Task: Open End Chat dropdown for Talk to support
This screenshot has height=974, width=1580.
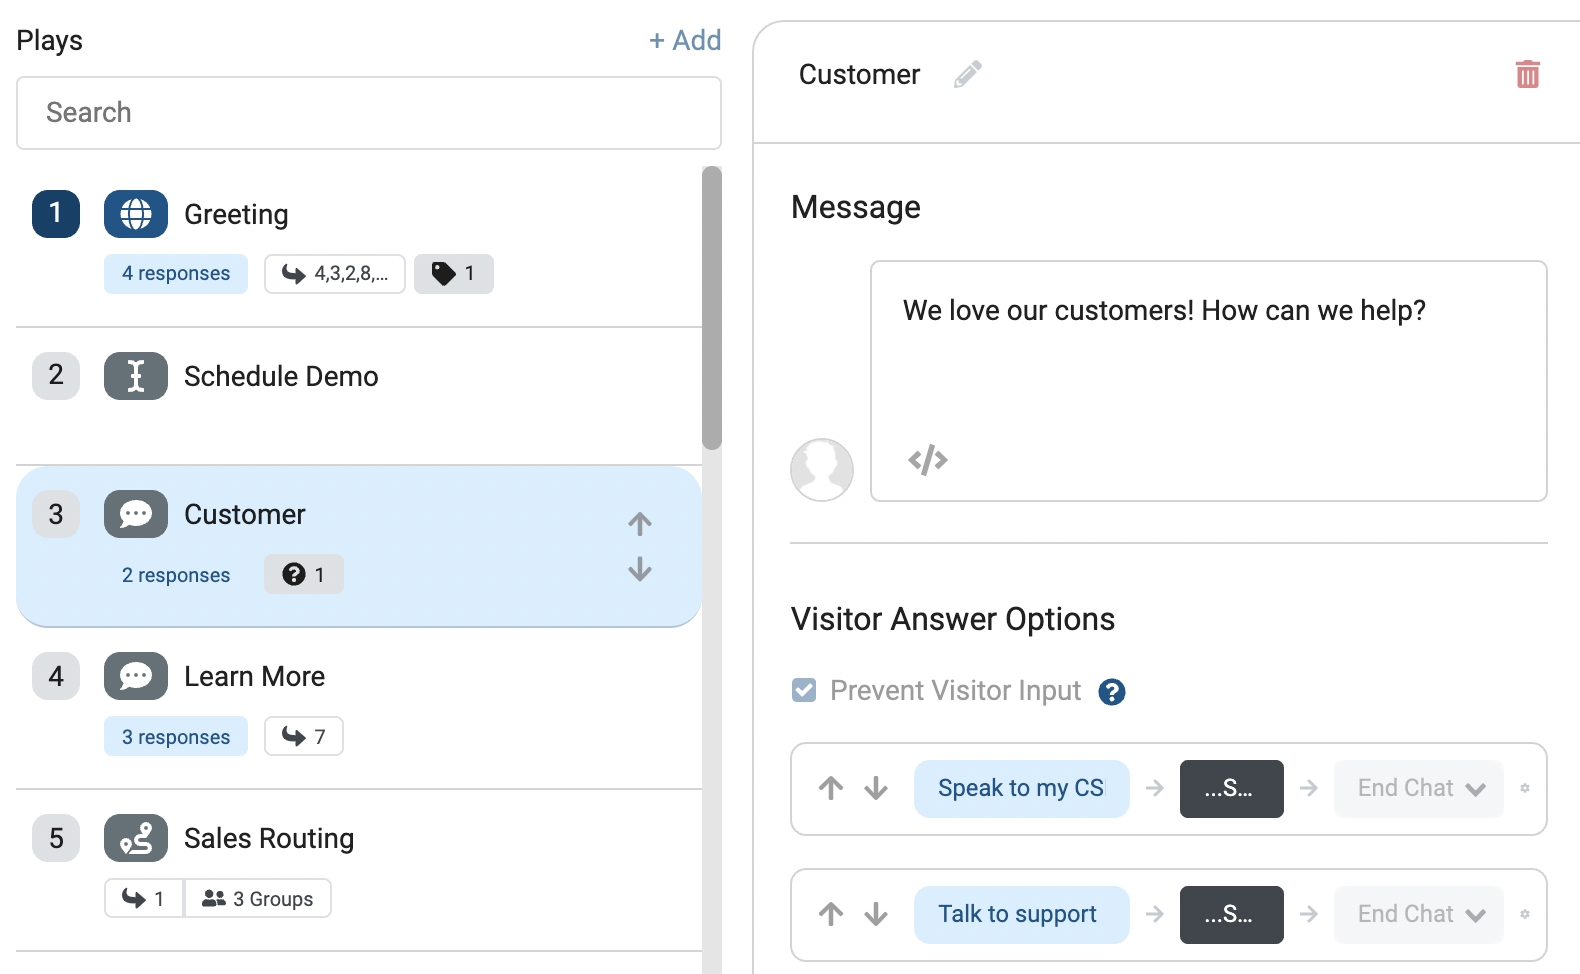Action: click(1418, 914)
